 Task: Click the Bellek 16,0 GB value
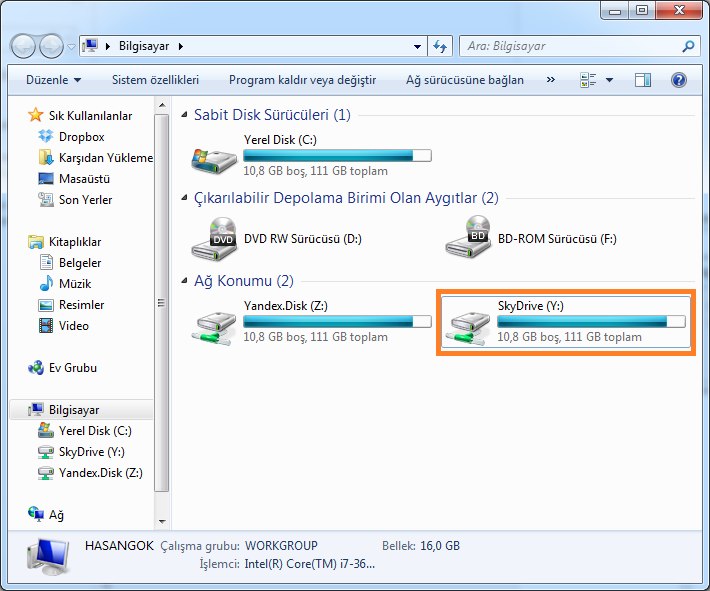coord(440,546)
